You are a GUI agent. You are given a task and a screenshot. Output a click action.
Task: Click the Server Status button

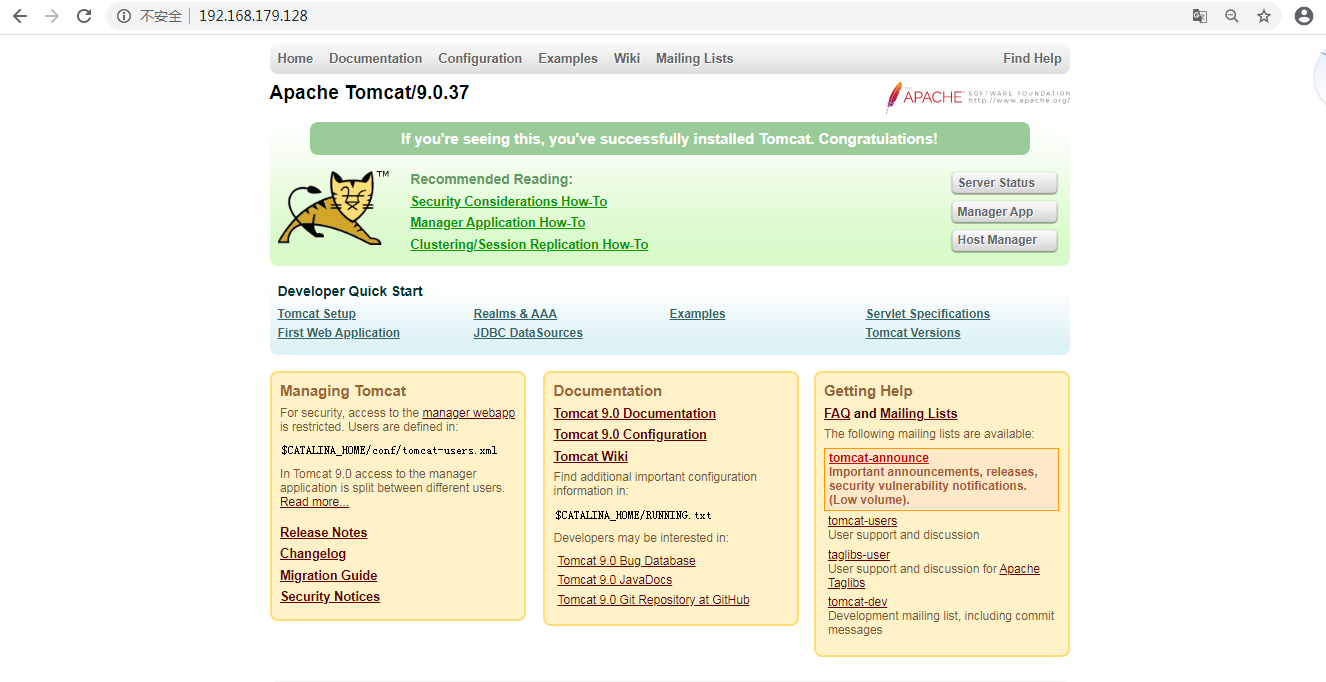click(x=1004, y=183)
